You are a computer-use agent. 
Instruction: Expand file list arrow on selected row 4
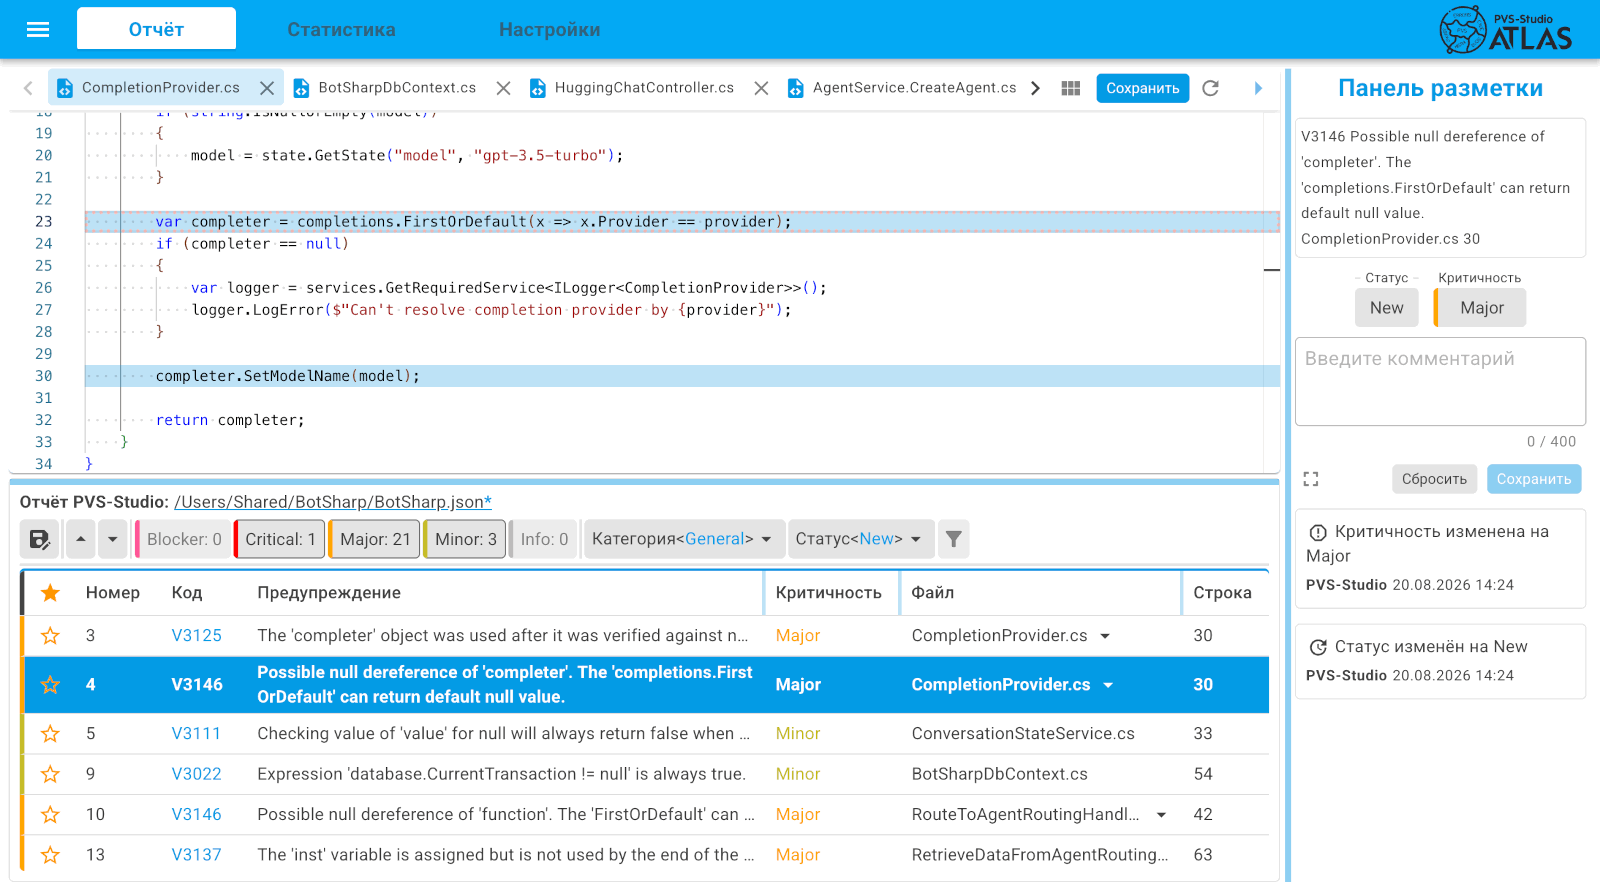[1108, 685]
